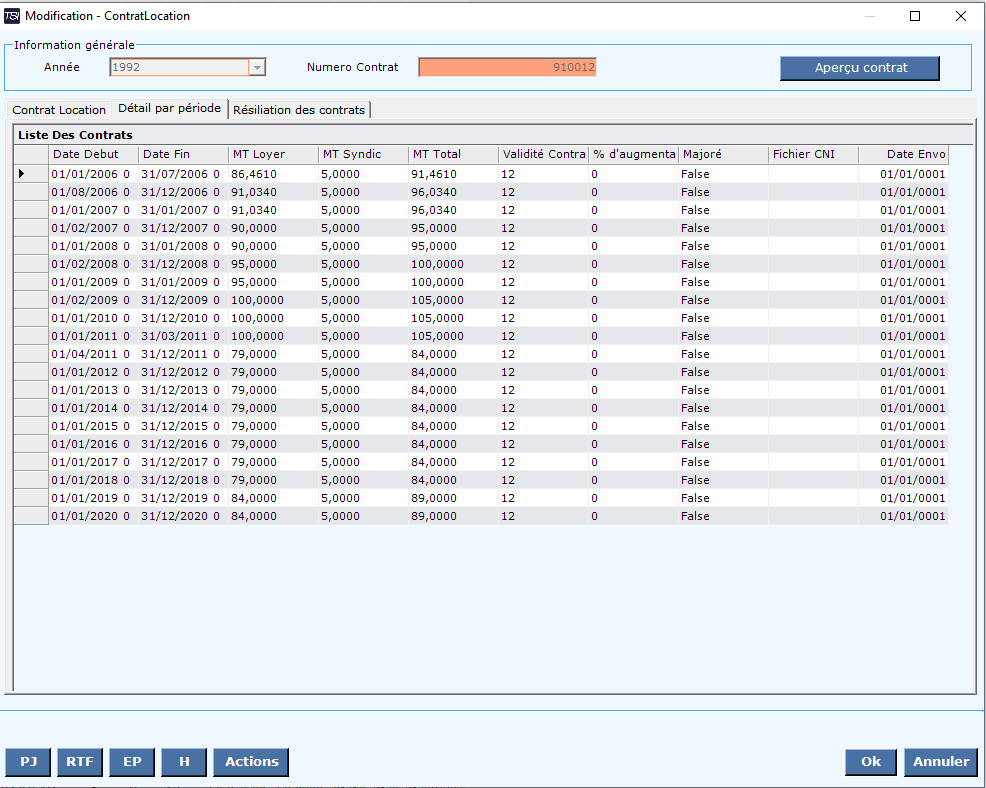Click the Date Fin cell 31/12/2013

[184, 390]
